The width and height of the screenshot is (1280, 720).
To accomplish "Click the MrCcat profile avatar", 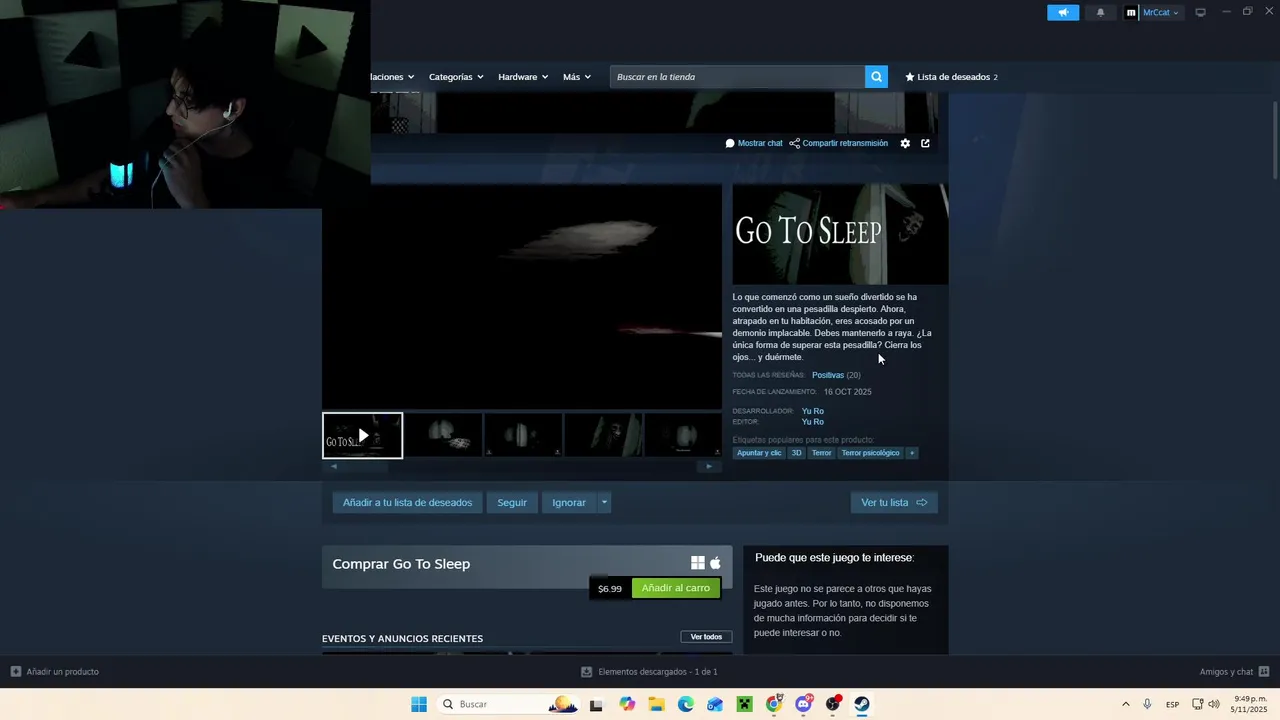I will (1131, 12).
